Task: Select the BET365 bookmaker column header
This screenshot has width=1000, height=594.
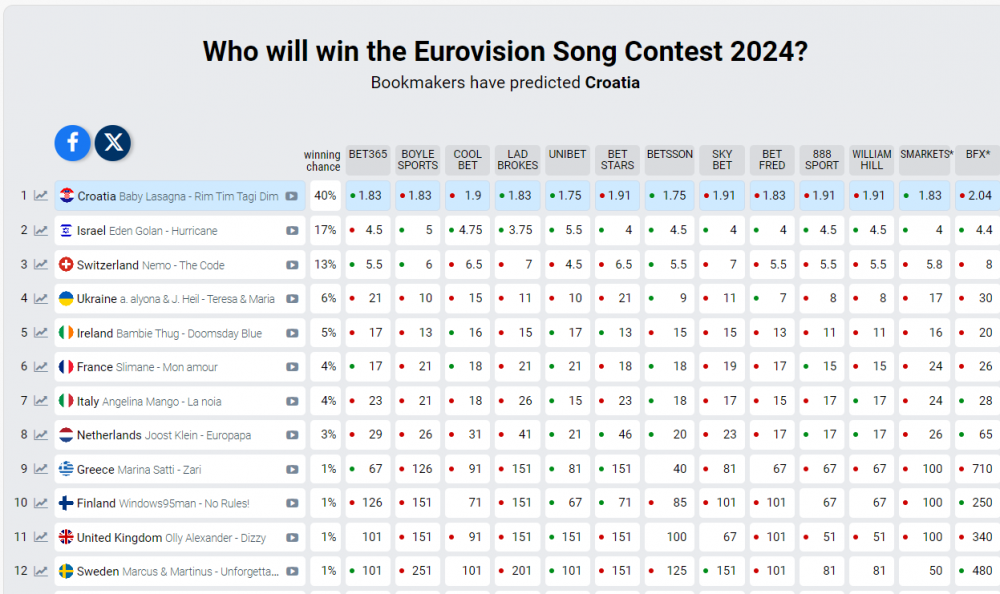Action: 368,160
